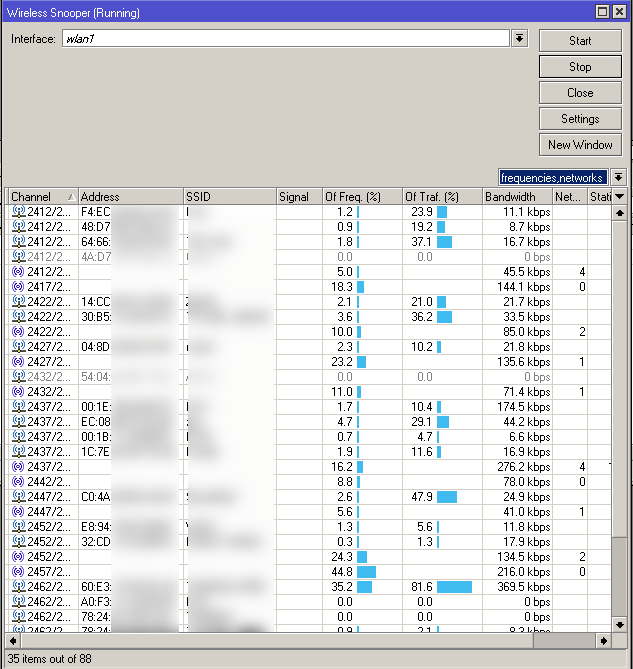Screen dimensions: 633x669
Task: Select the 2457 channel frequency icon
Action: [18, 572]
